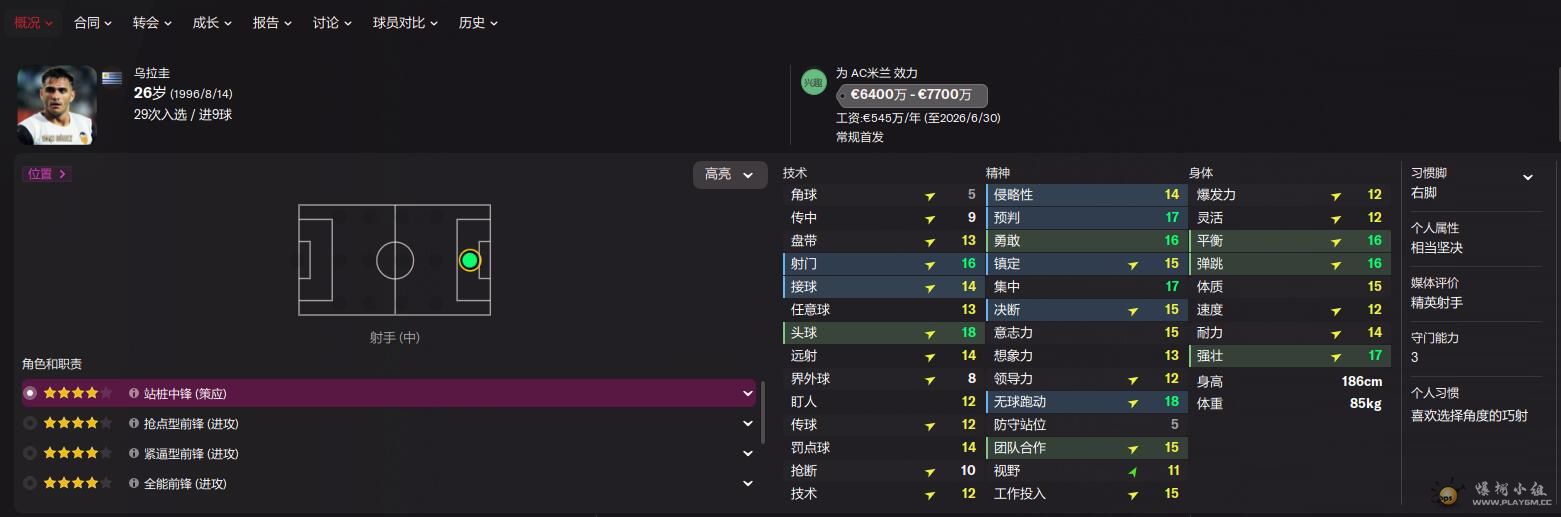Click the green striker position dot
This screenshot has width=1561, height=517.
pos(469,260)
